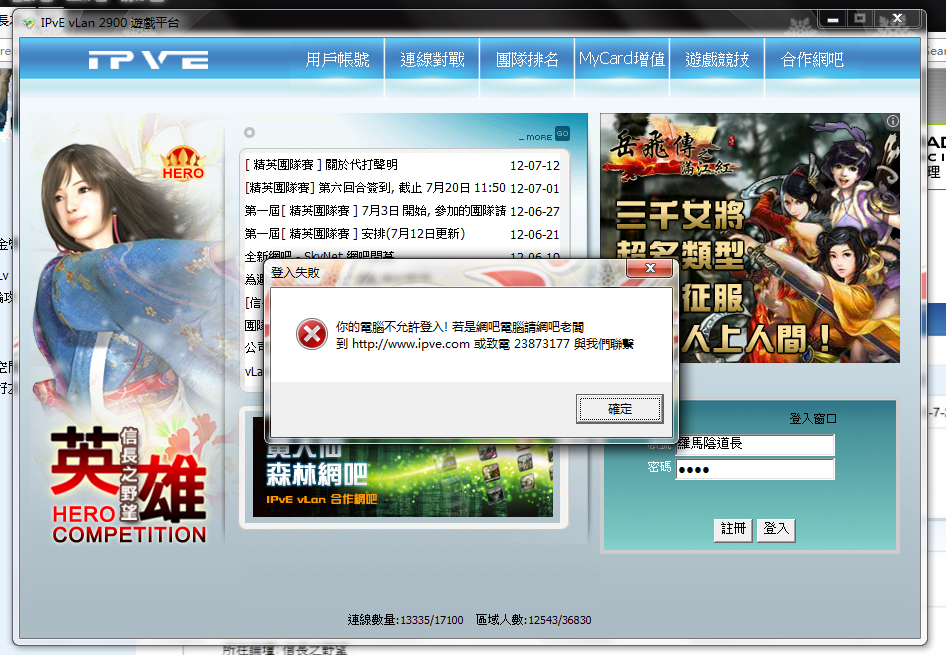Click the 註冊 register button
The width and height of the screenshot is (946, 655).
click(x=733, y=530)
